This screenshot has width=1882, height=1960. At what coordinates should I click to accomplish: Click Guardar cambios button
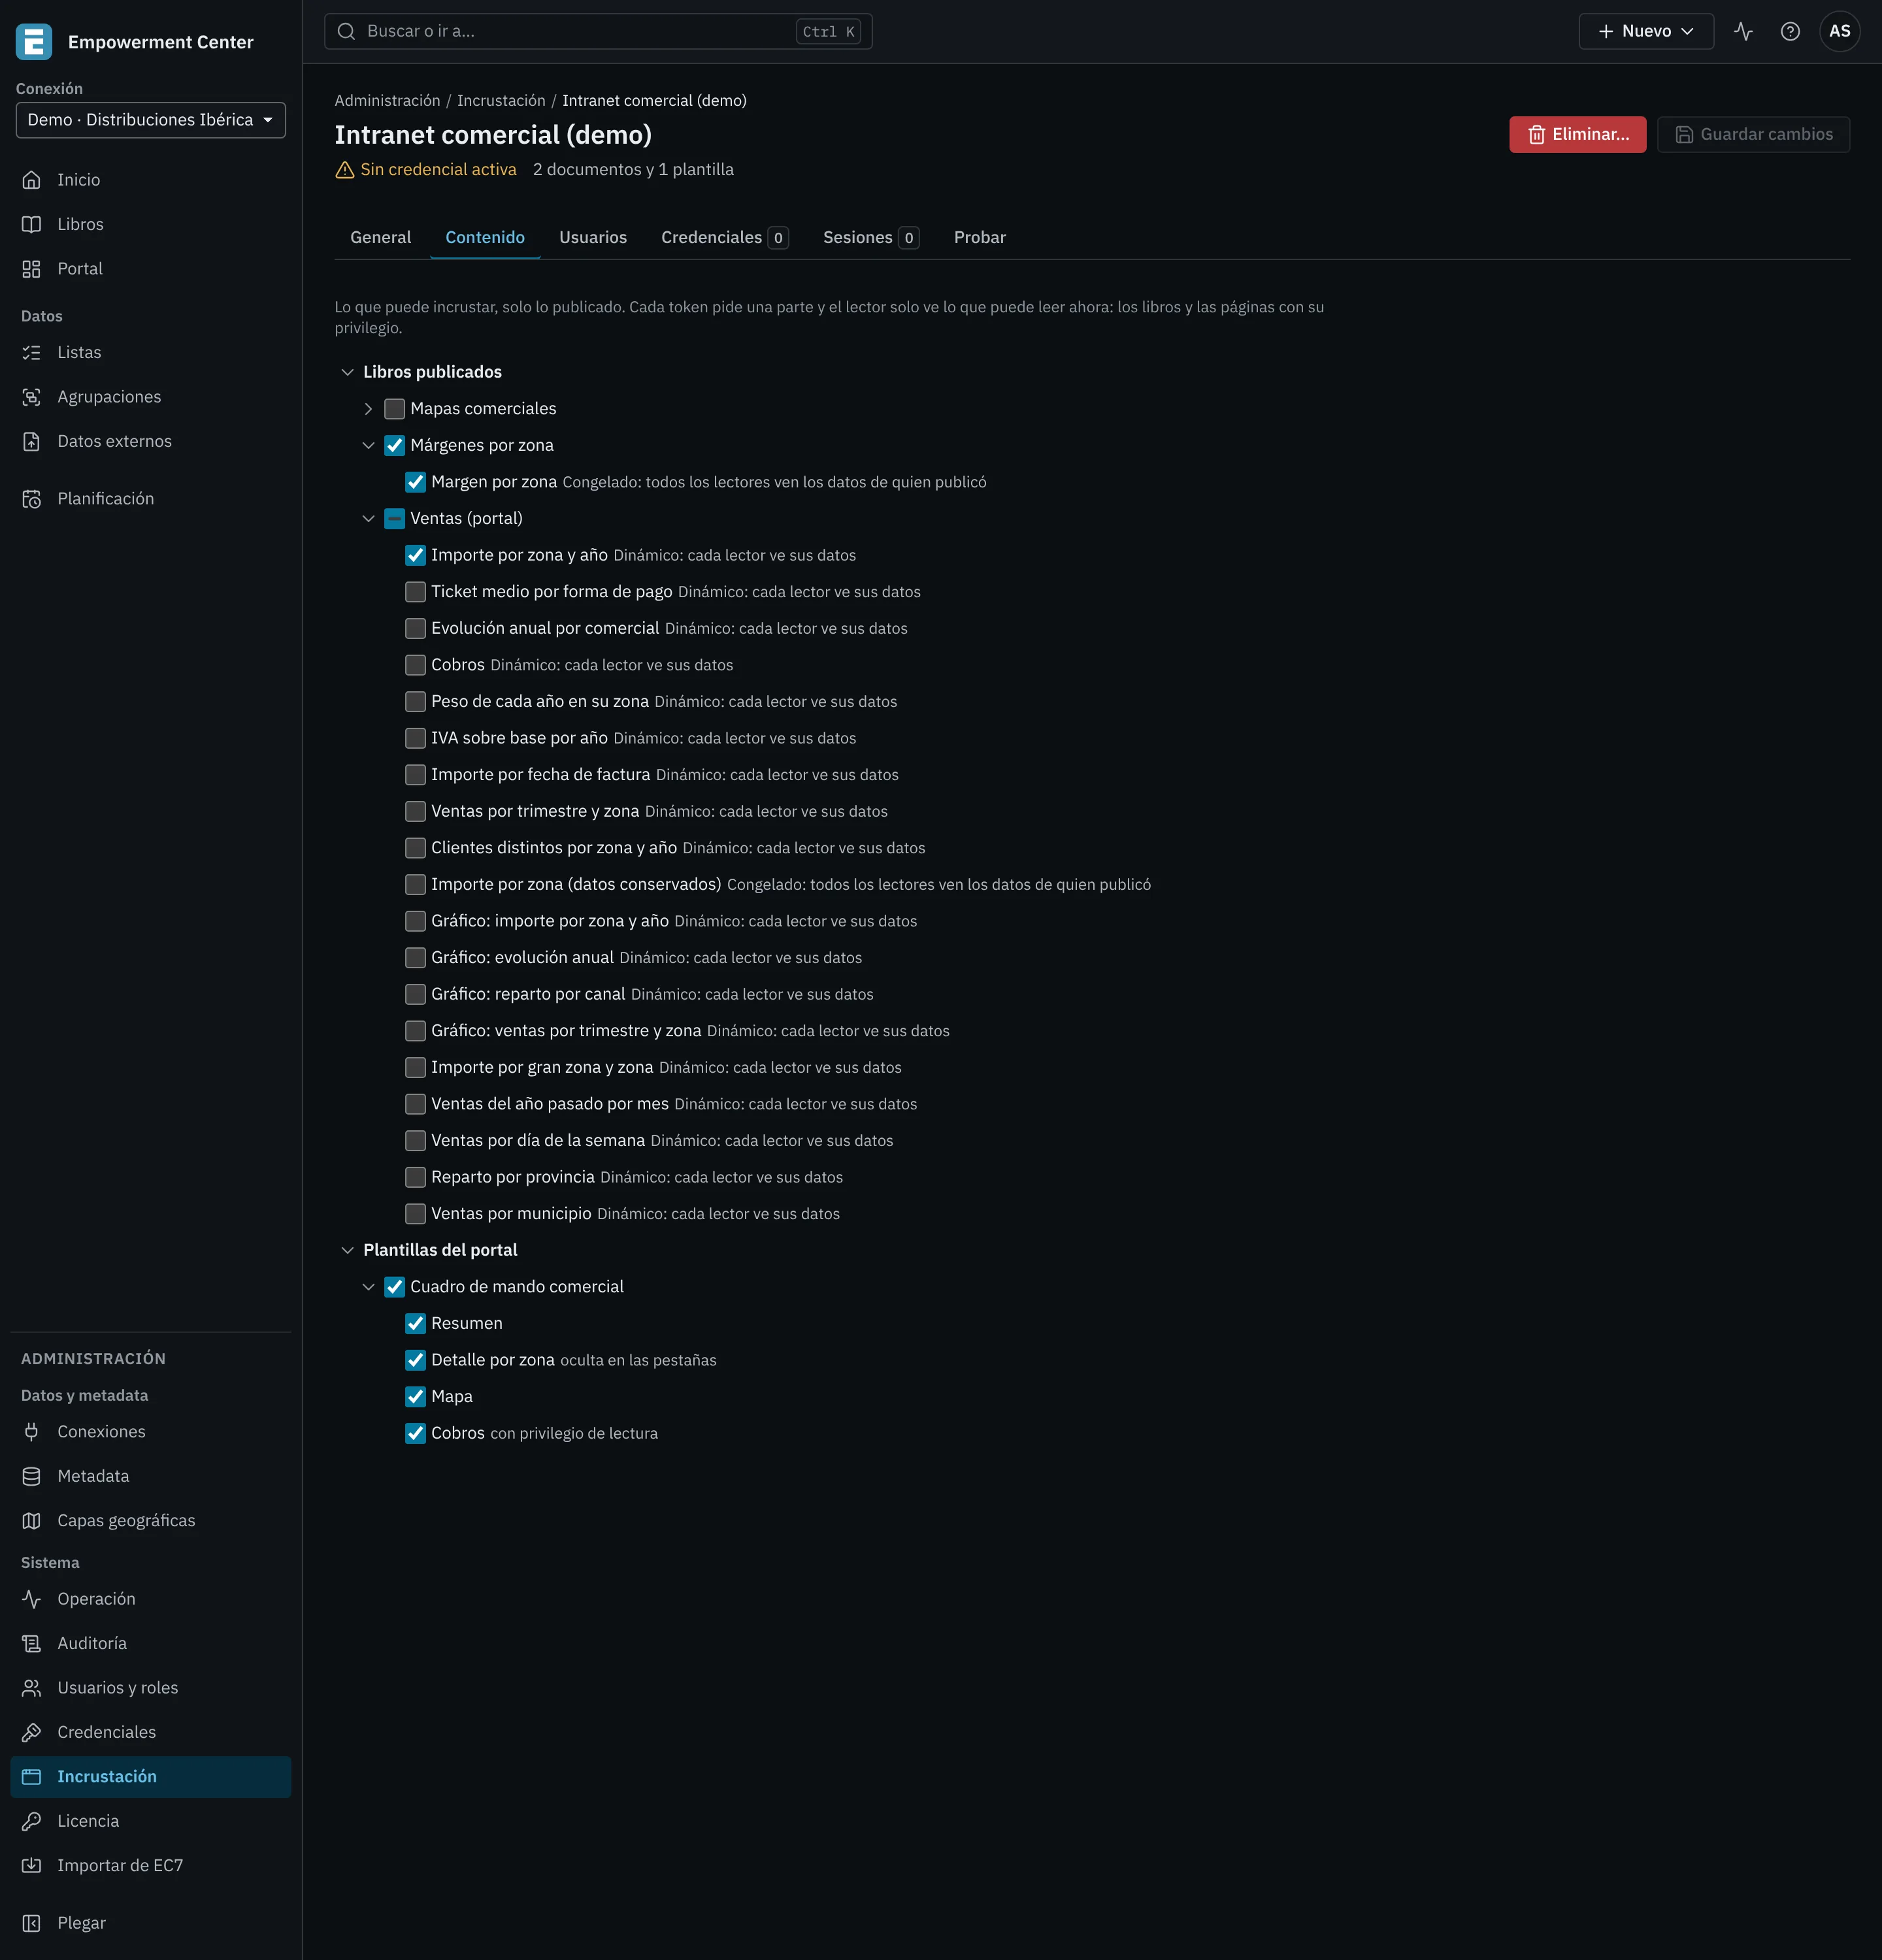(1753, 134)
